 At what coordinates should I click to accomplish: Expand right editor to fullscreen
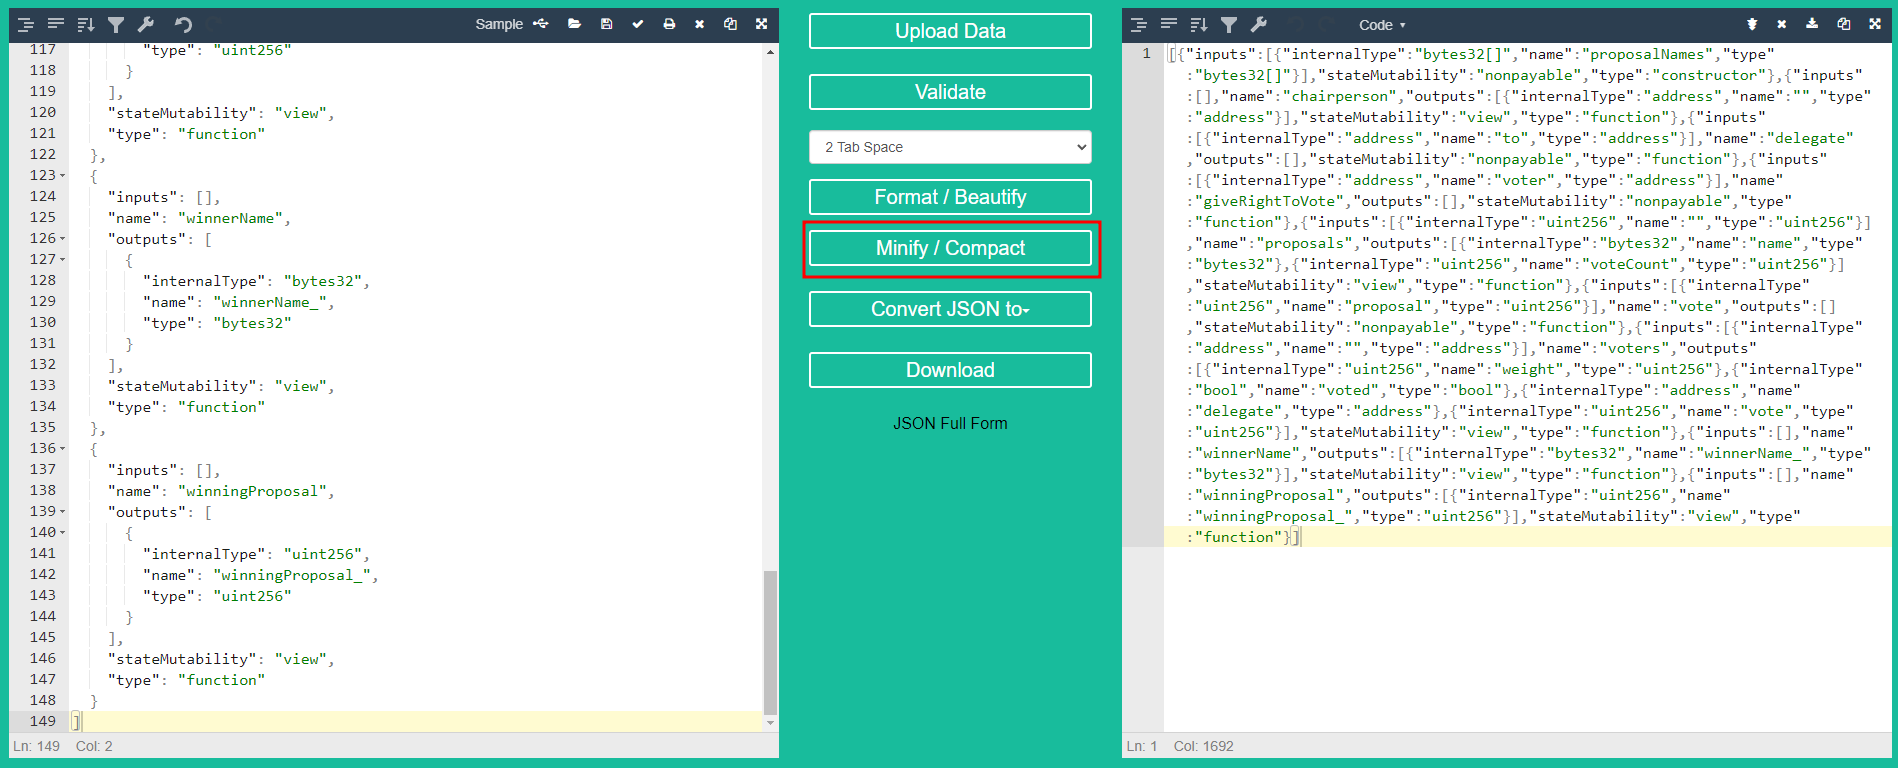[x=1875, y=24]
